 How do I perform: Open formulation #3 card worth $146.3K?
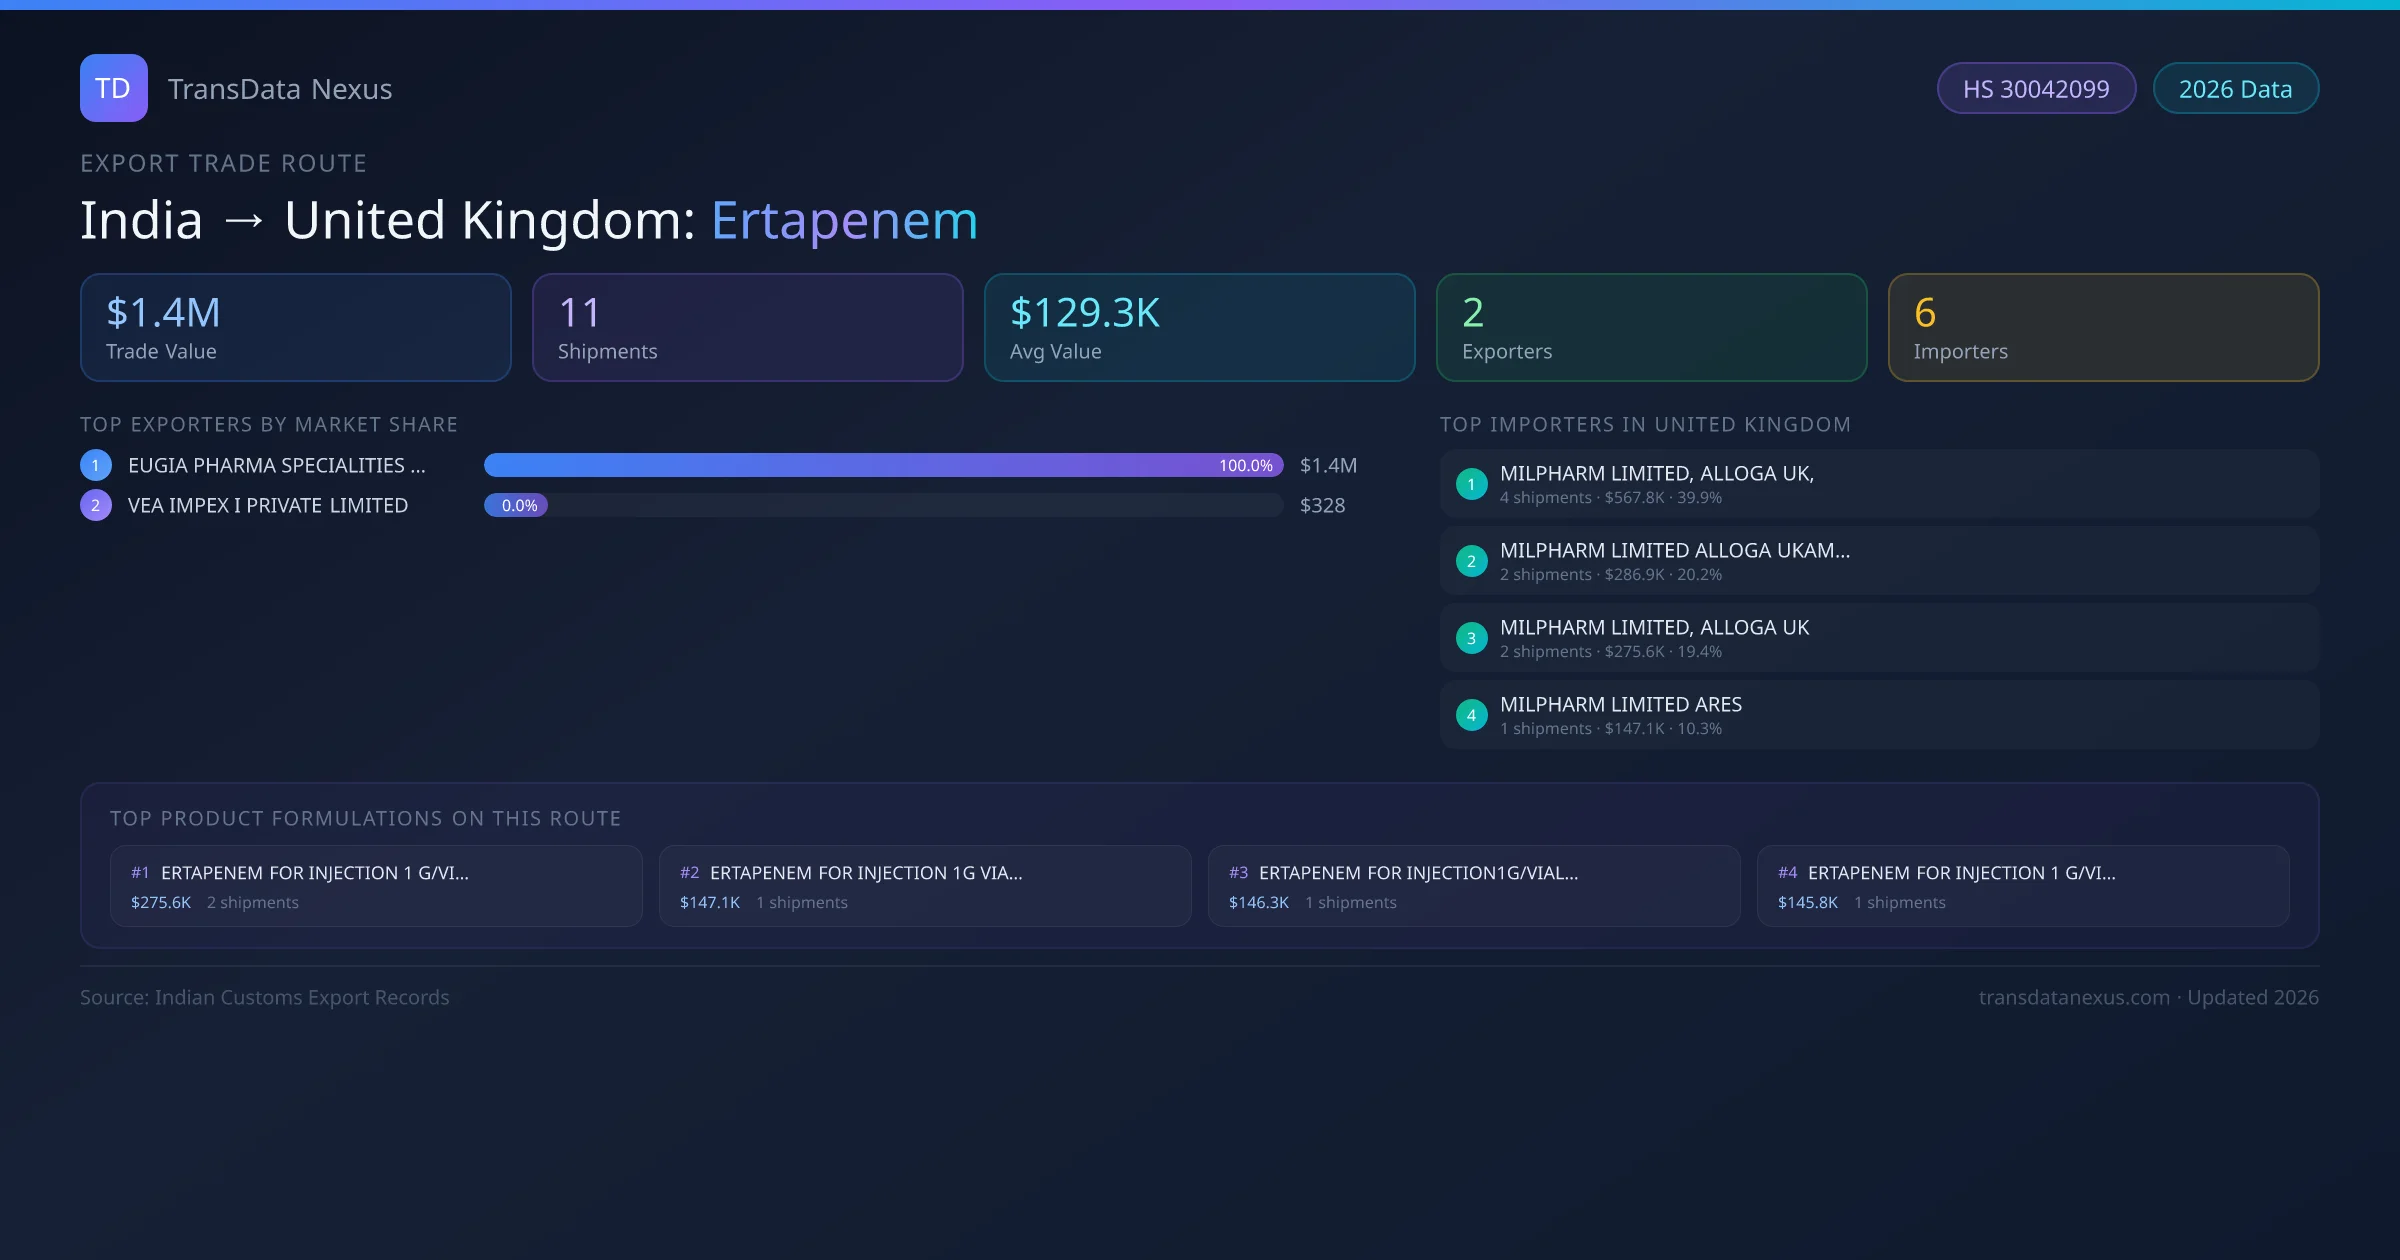(1473, 886)
